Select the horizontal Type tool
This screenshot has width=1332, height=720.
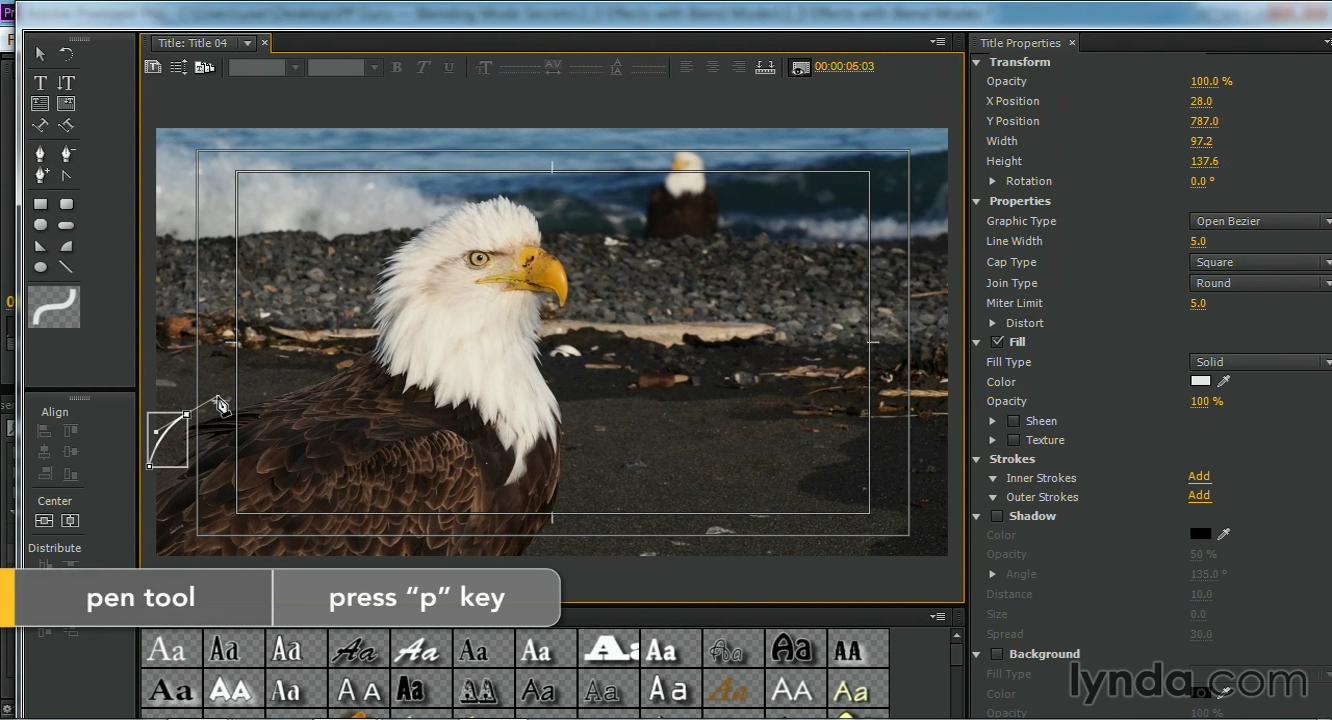[x=40, y=83]
